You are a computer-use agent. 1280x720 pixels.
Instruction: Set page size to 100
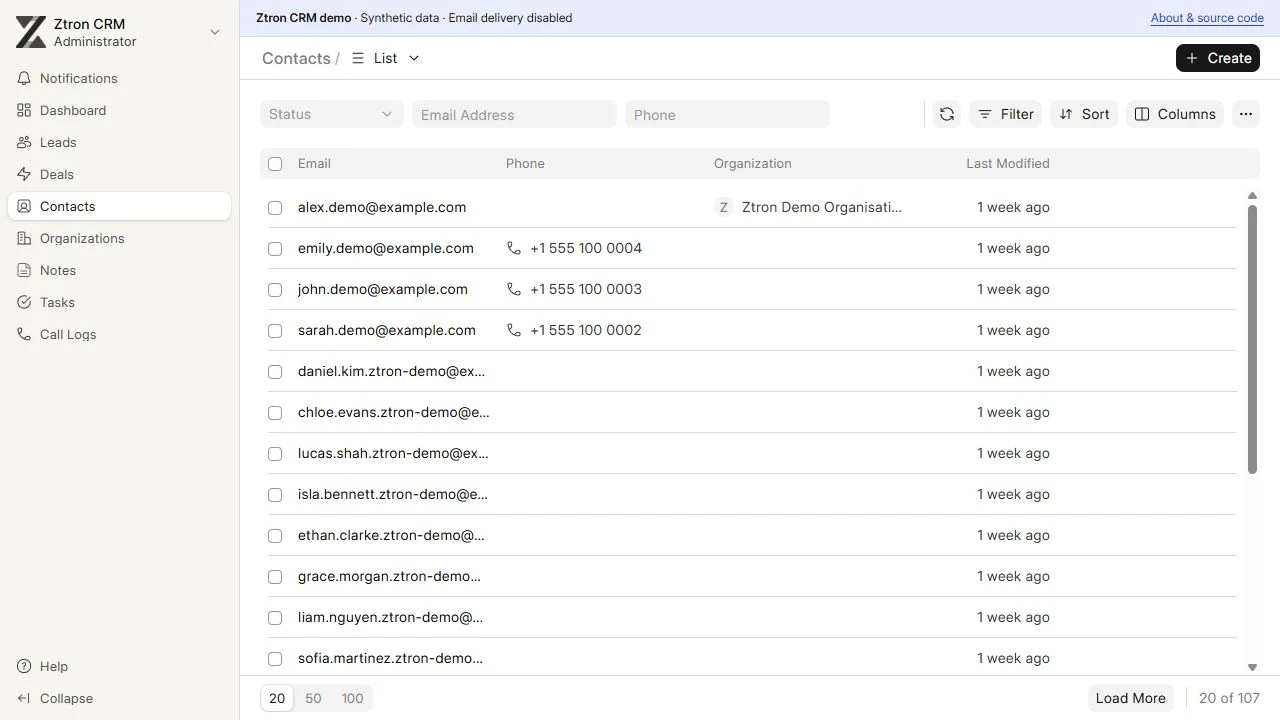(352, 698)
